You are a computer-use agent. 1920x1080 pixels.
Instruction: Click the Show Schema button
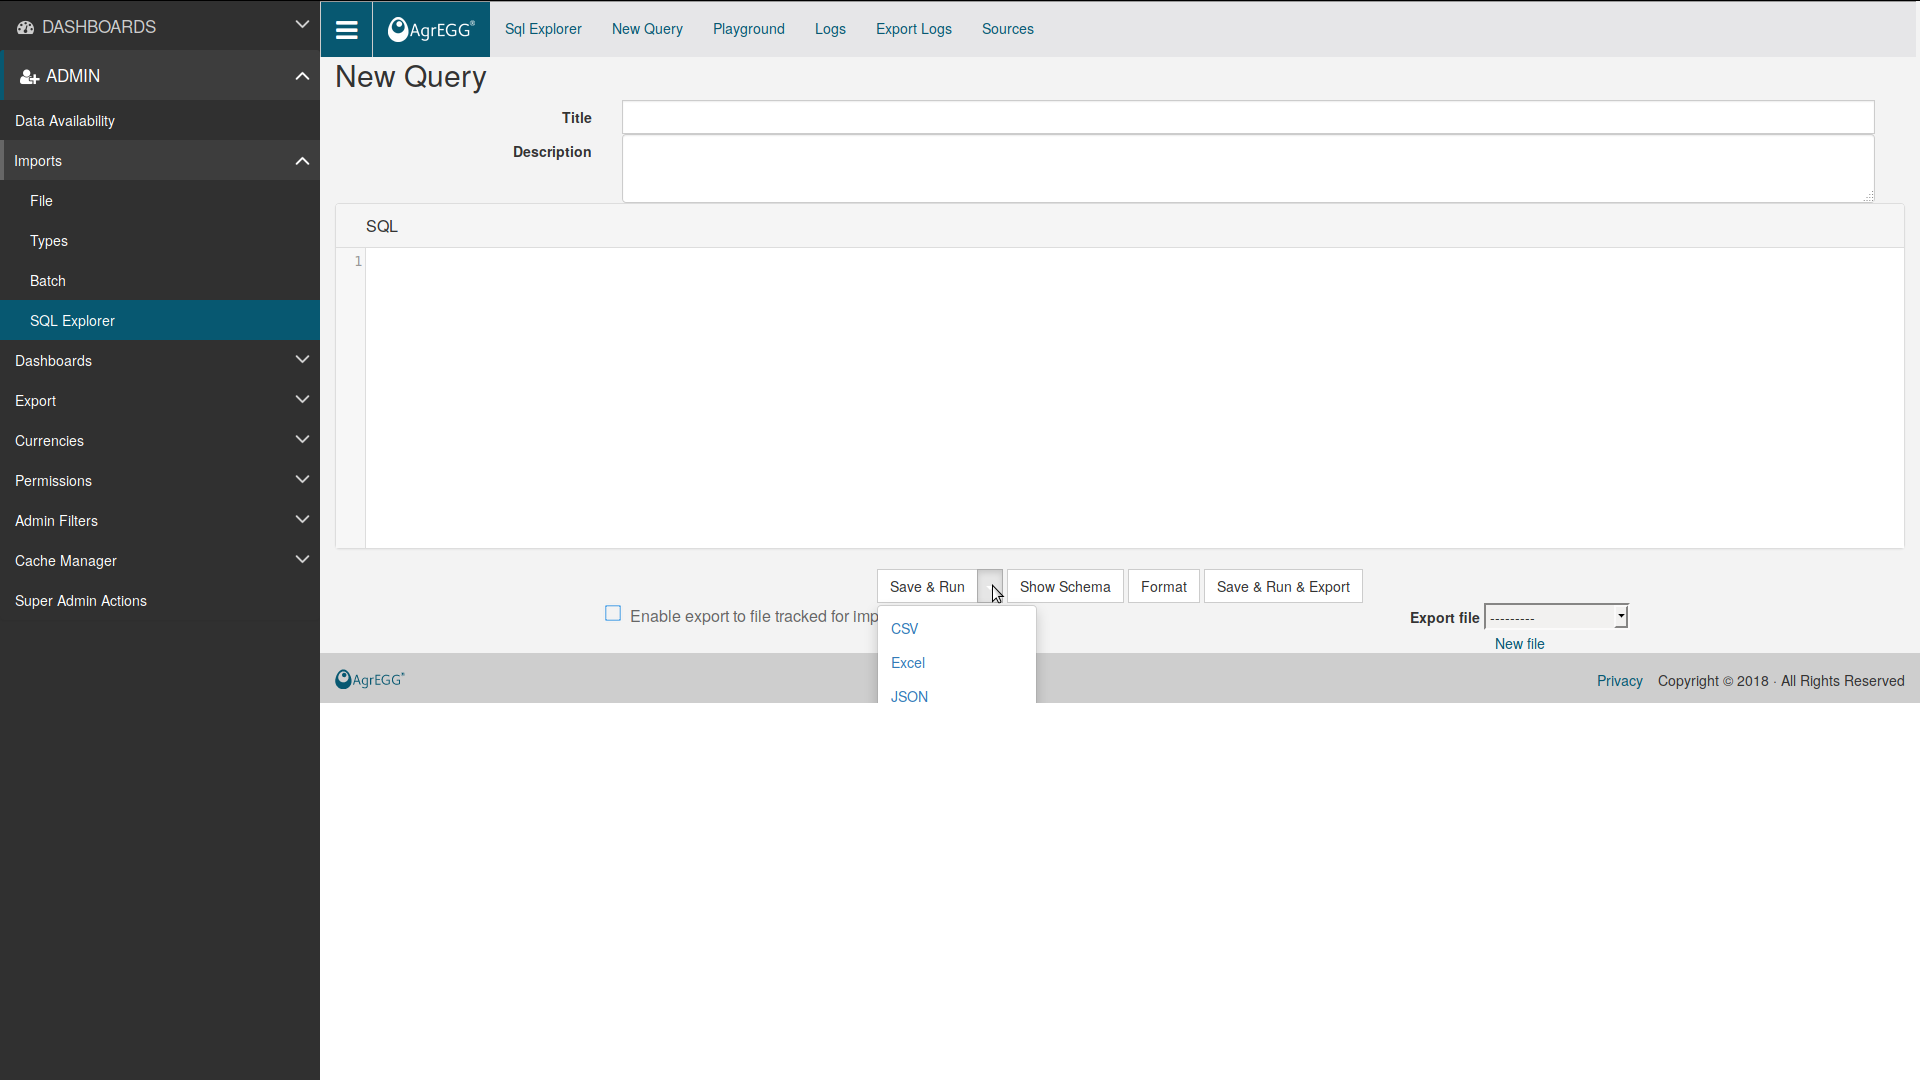click(1065, 587)
